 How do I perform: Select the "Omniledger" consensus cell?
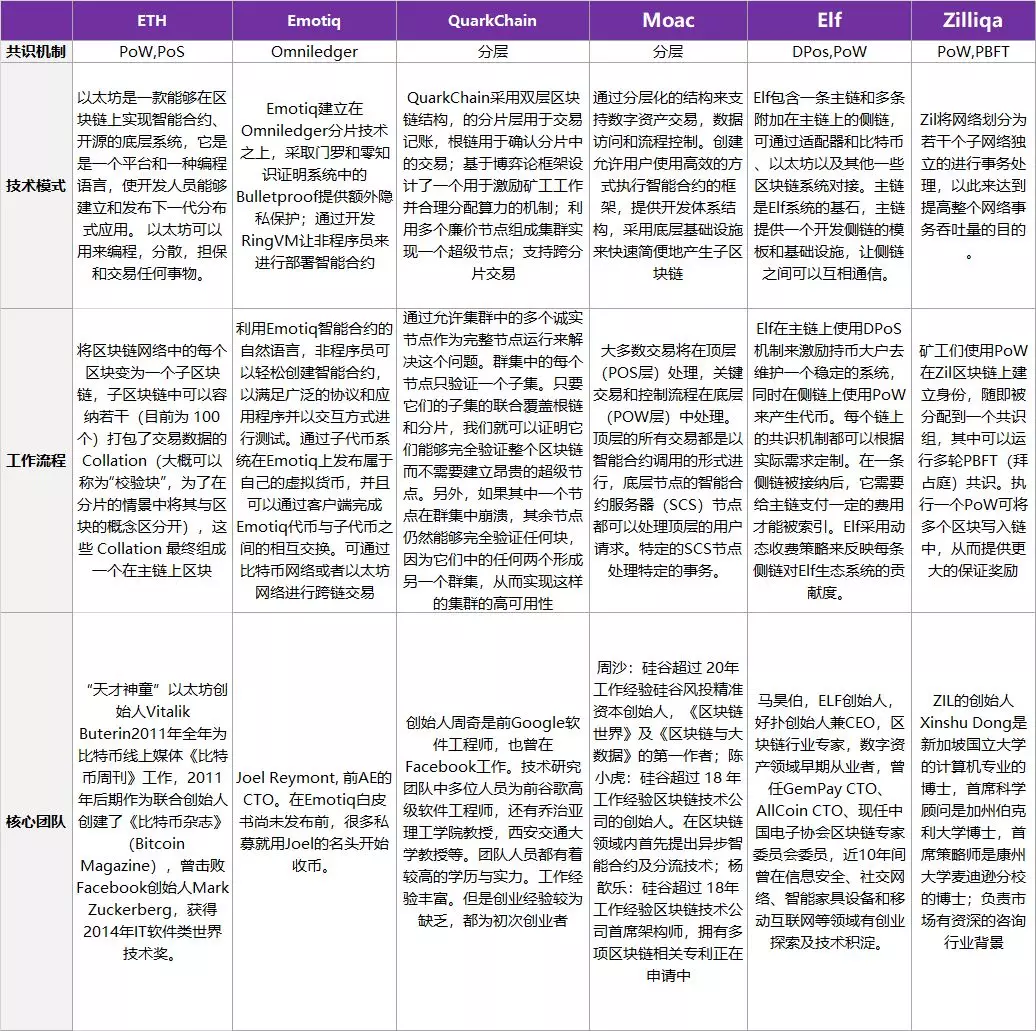(x=314, y=52)
